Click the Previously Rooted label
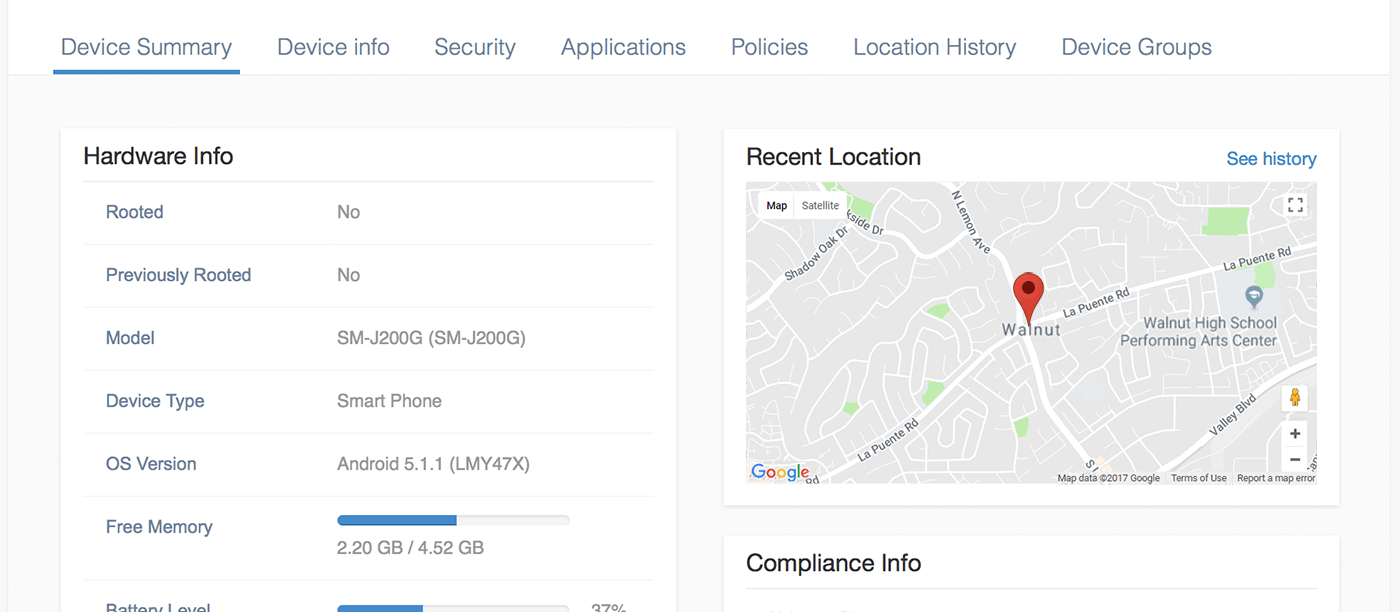Screen dimensions: 1400x612 [178, 275]
